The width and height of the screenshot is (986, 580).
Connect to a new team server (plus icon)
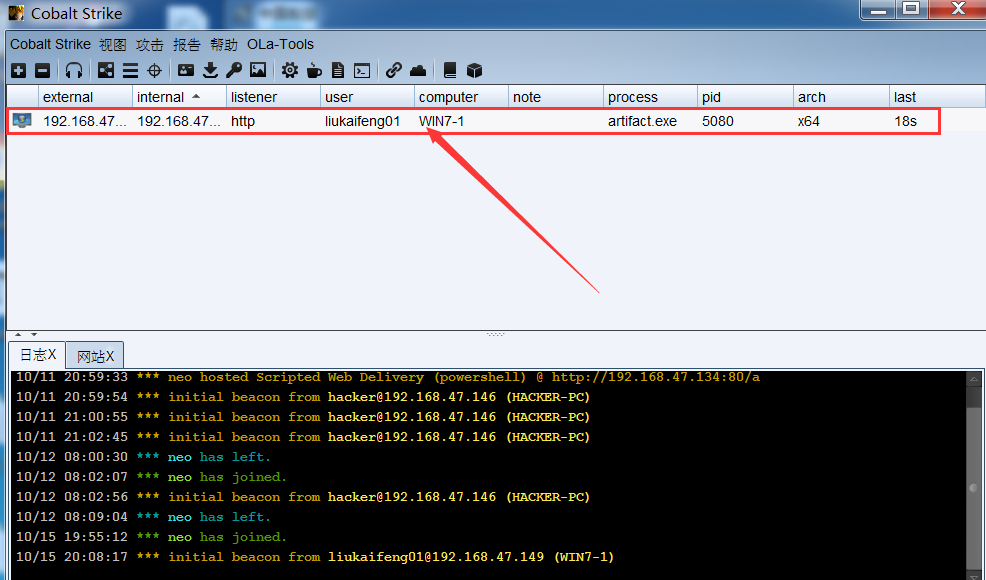tap(18, 70)
